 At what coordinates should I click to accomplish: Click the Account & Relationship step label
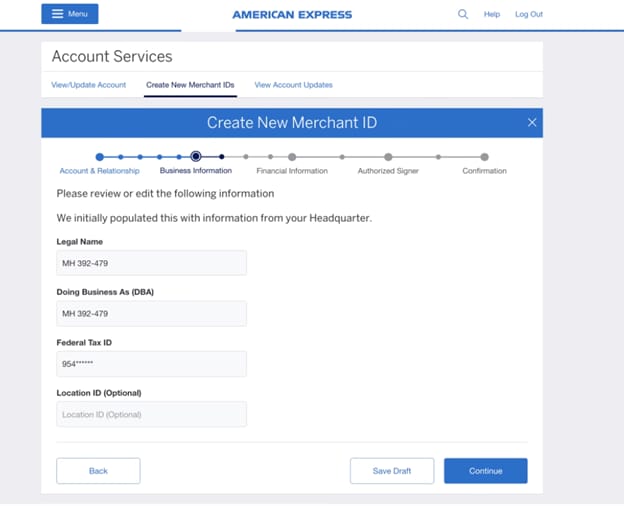click(99, 171)
